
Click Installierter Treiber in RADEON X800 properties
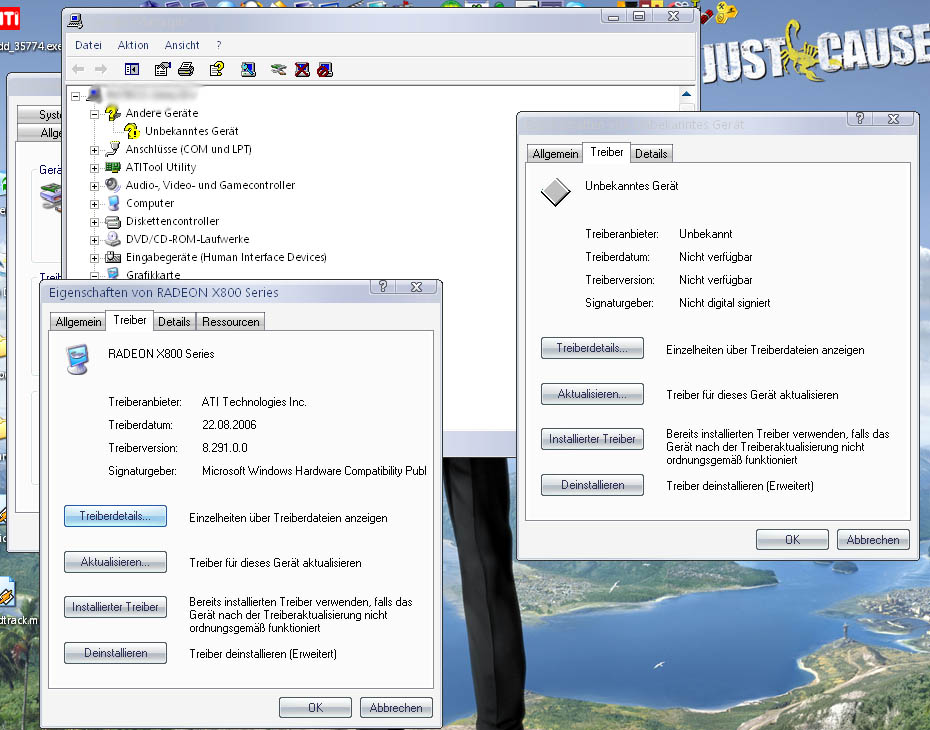point(115,607)
